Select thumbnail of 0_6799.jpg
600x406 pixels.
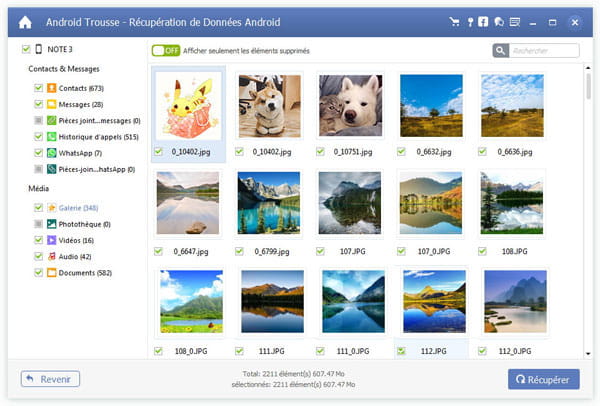click(x=269, y=203)
